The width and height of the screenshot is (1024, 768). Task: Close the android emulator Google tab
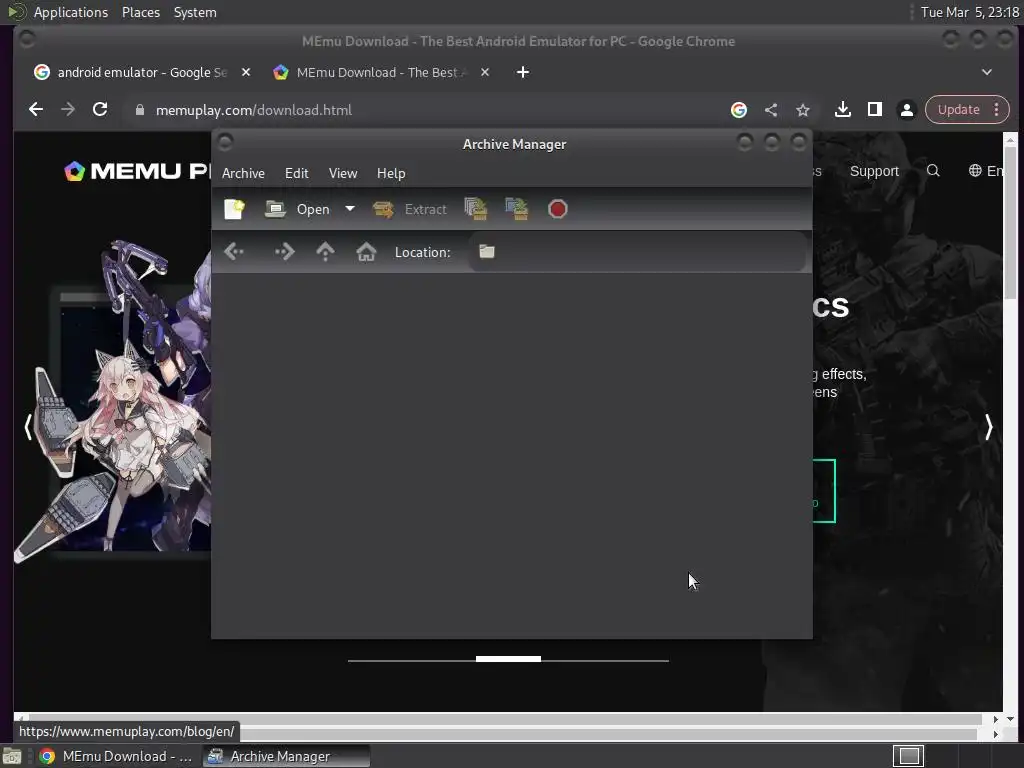pyautogui.click(x=246, y=72)
